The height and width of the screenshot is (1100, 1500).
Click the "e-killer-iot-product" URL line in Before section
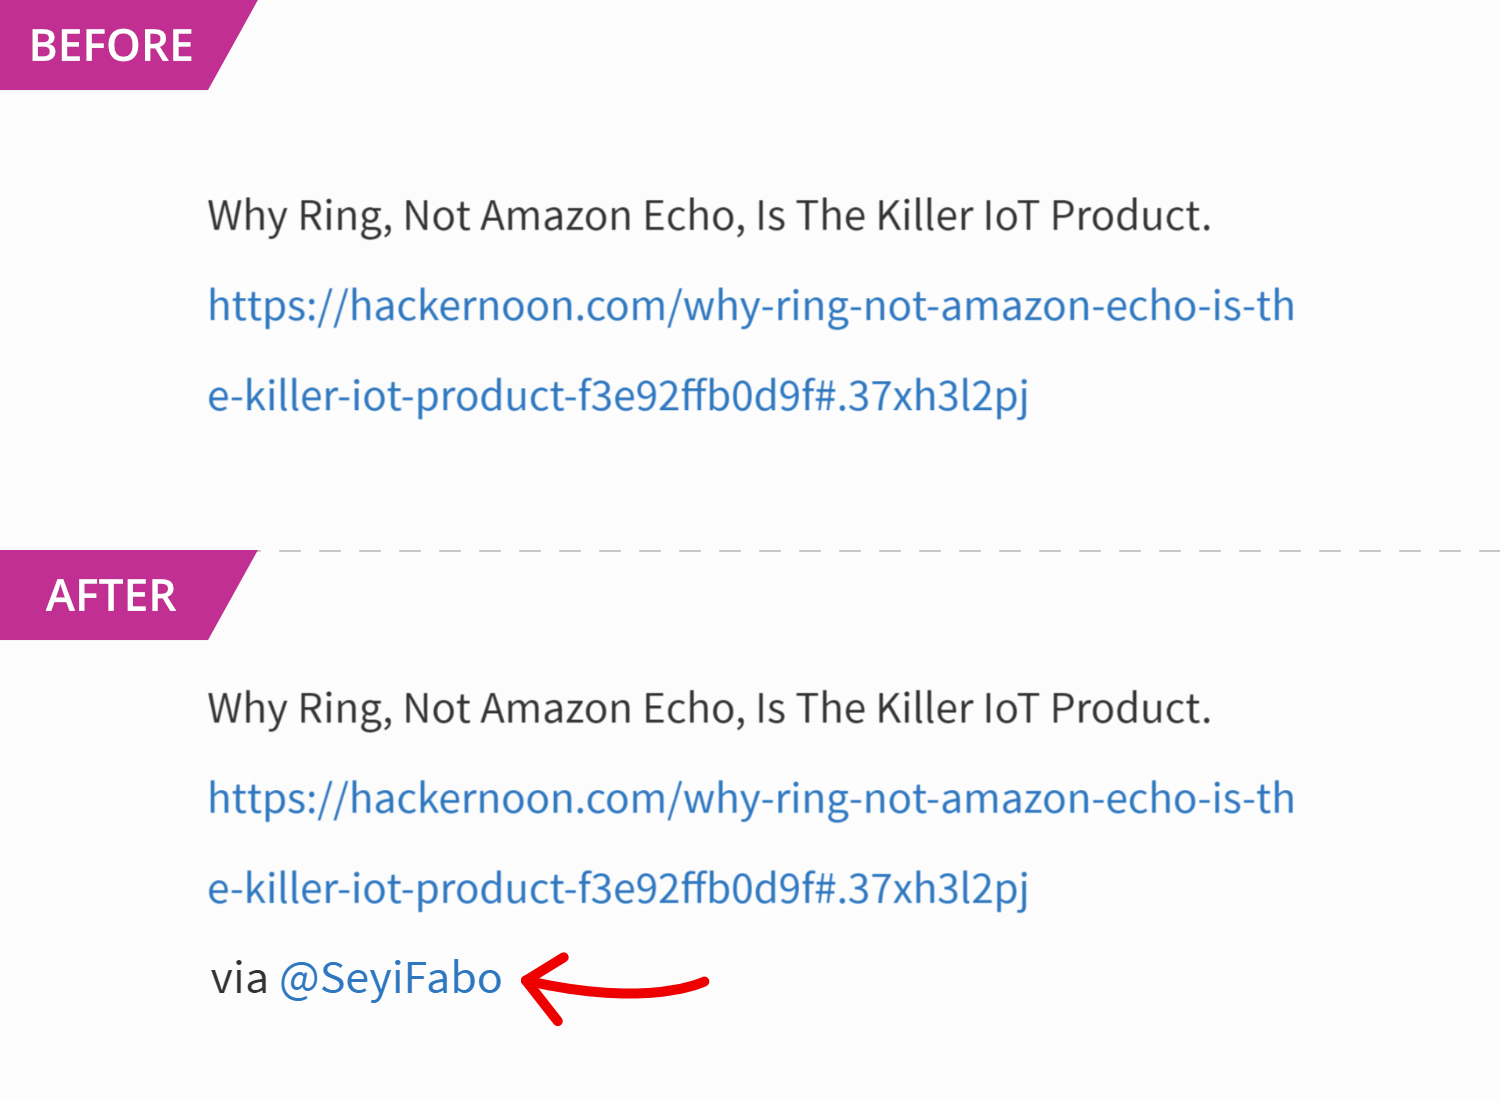(617, 396)
